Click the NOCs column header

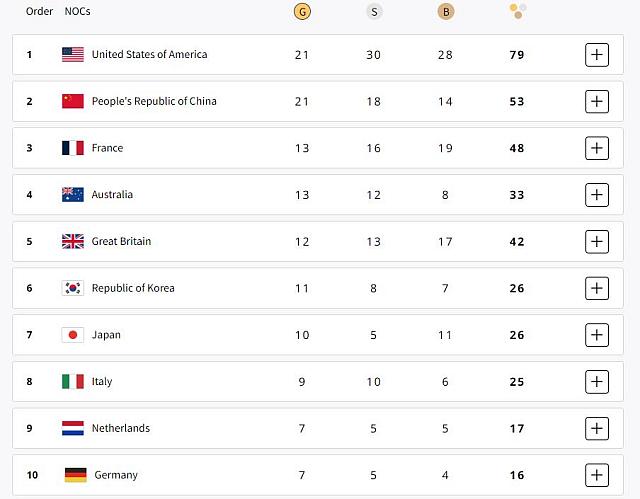point(77,11)
